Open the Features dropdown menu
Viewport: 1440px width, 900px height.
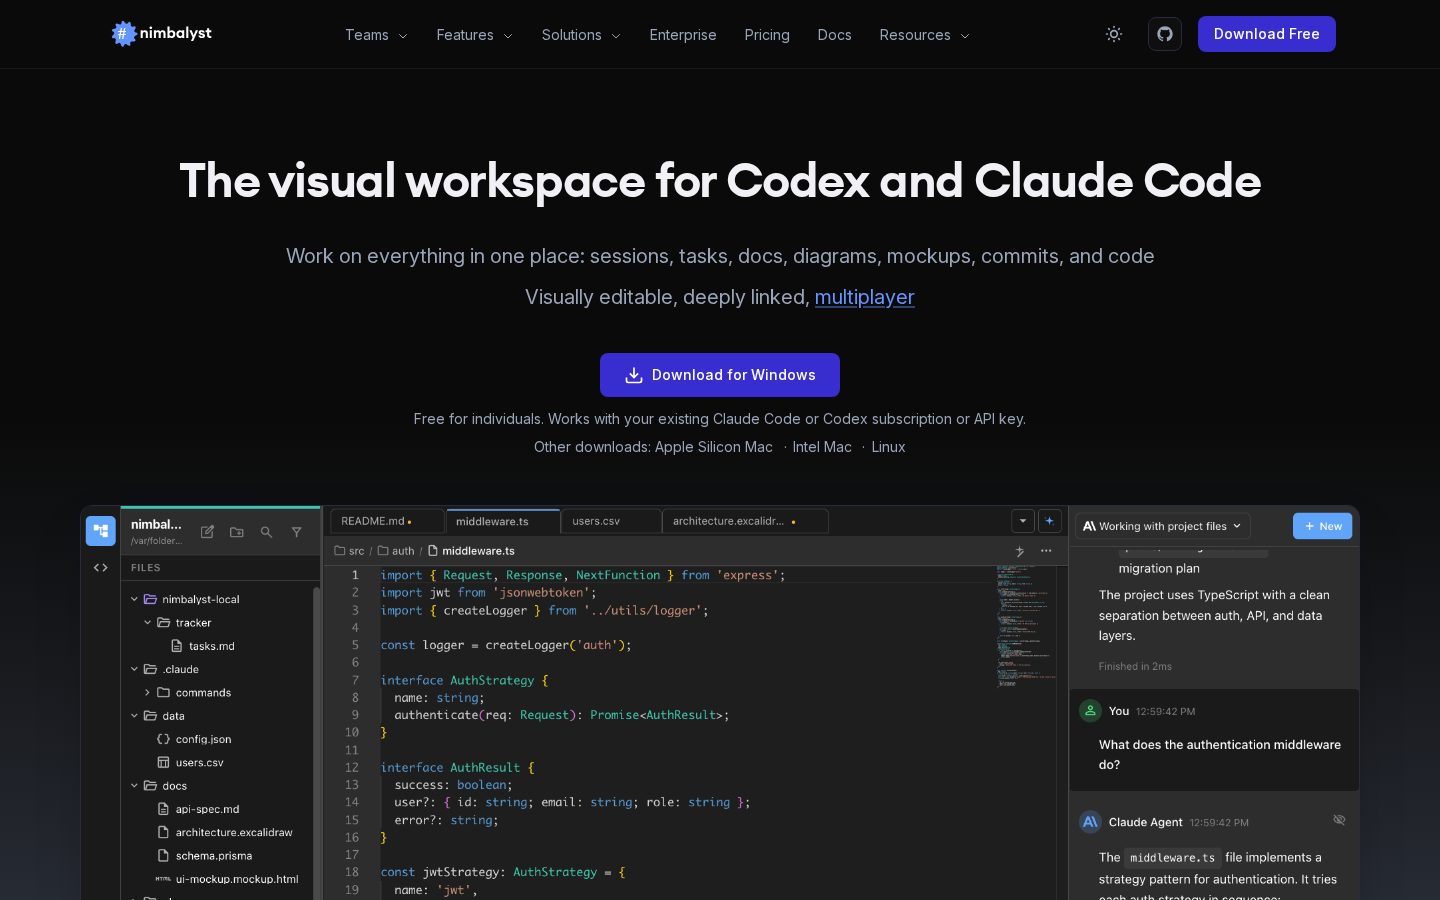point(474,35)
